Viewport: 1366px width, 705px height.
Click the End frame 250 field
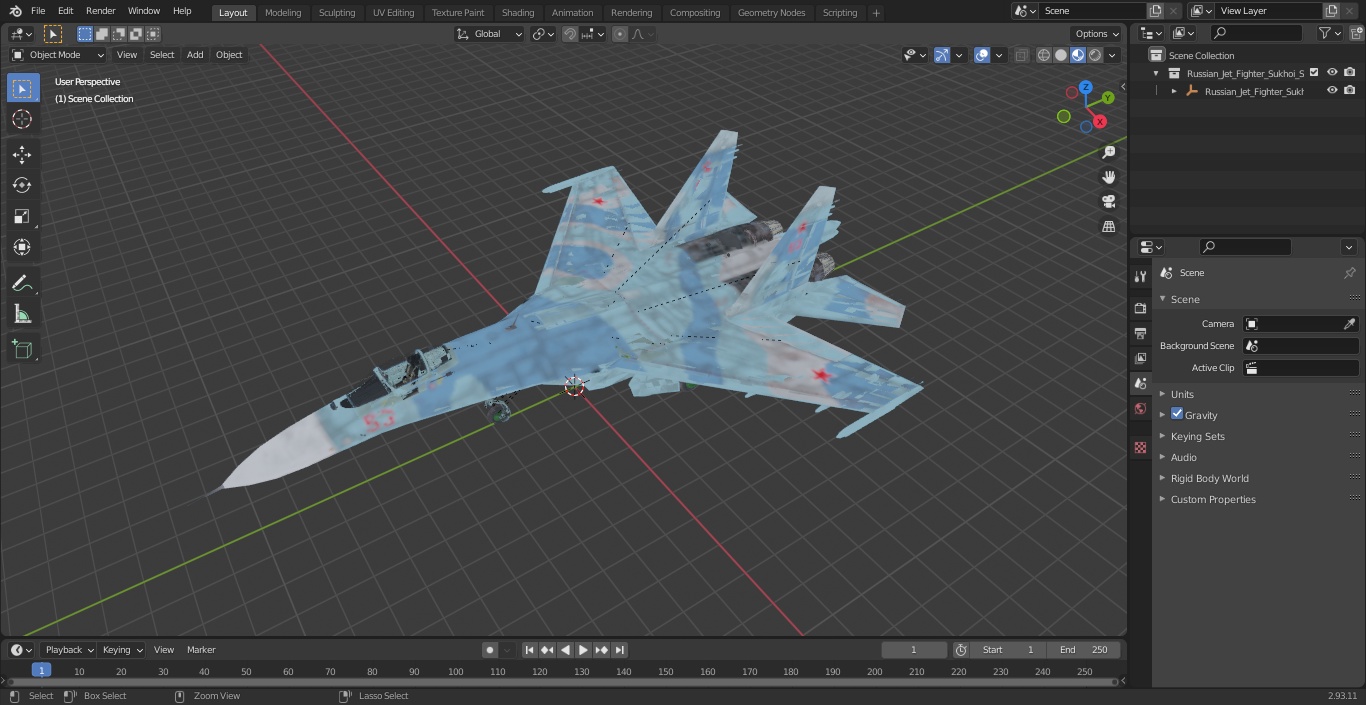click(1084, 650)
